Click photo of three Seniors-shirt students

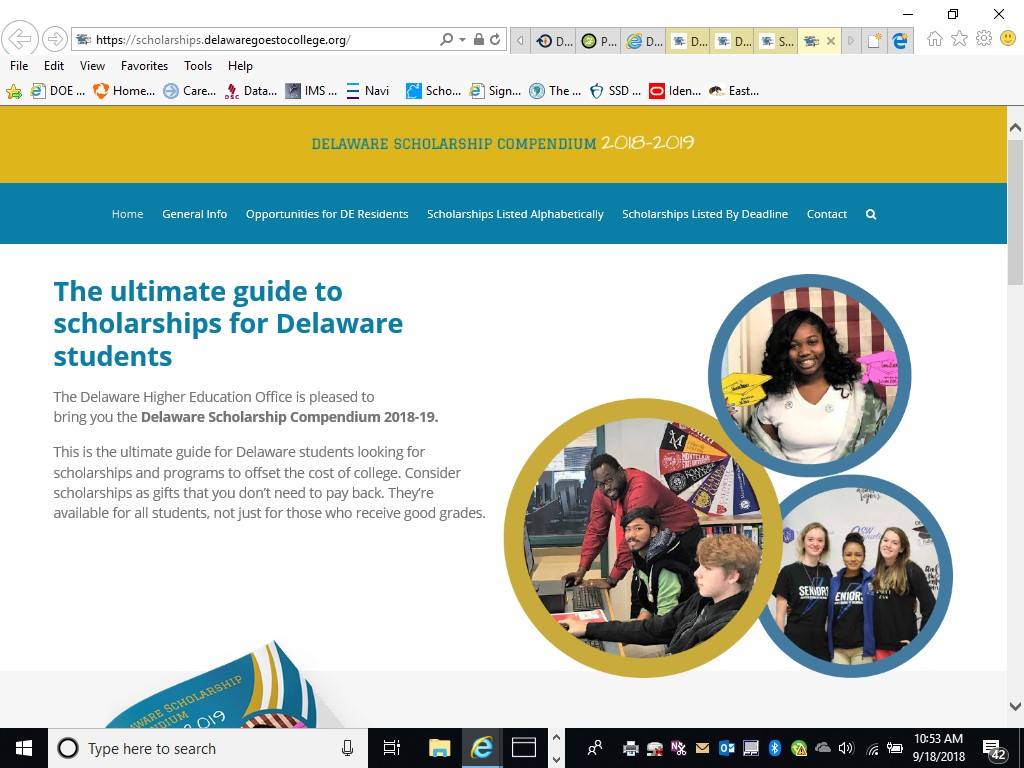coord(857,575)
